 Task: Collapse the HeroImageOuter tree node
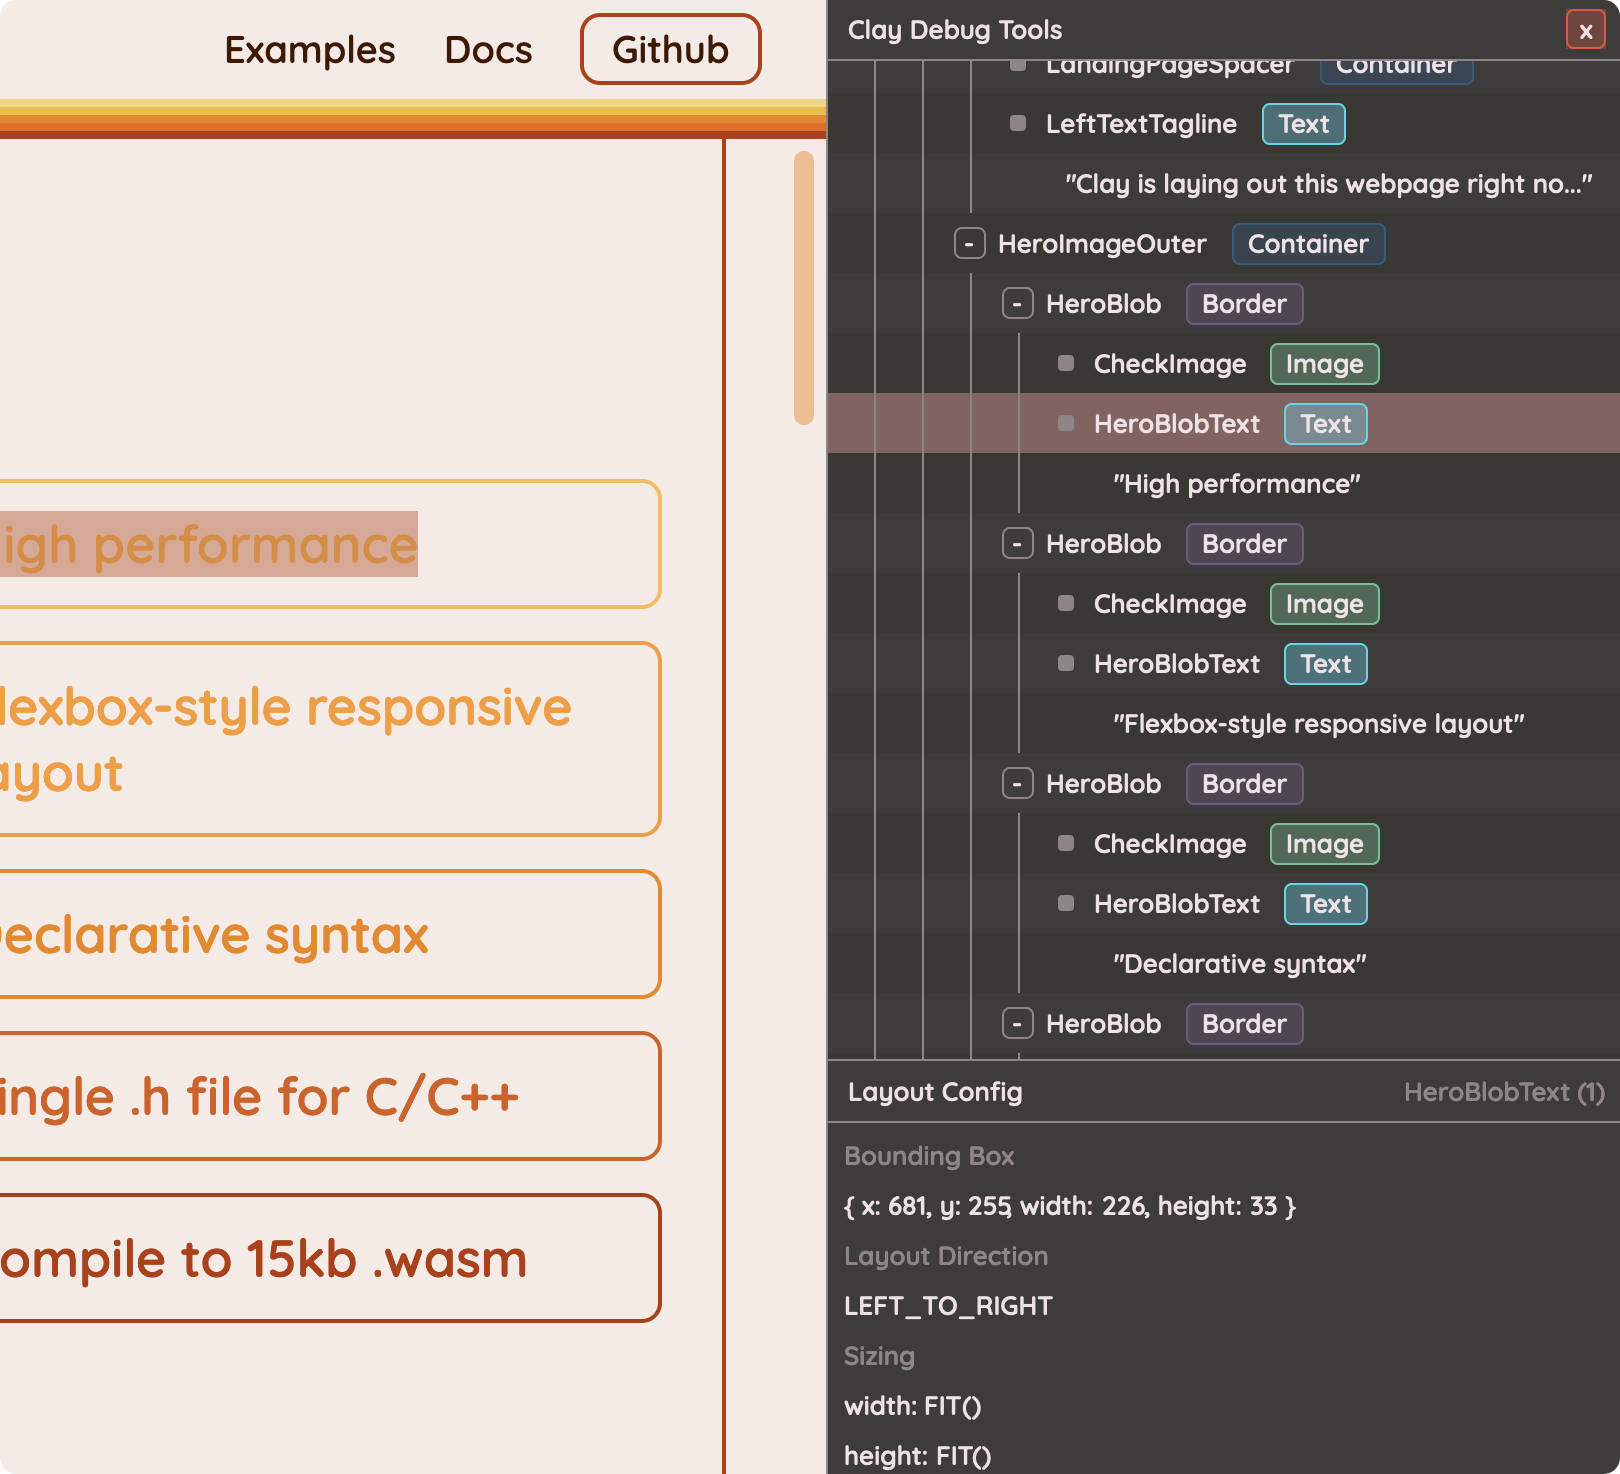[x=969, y=244]
